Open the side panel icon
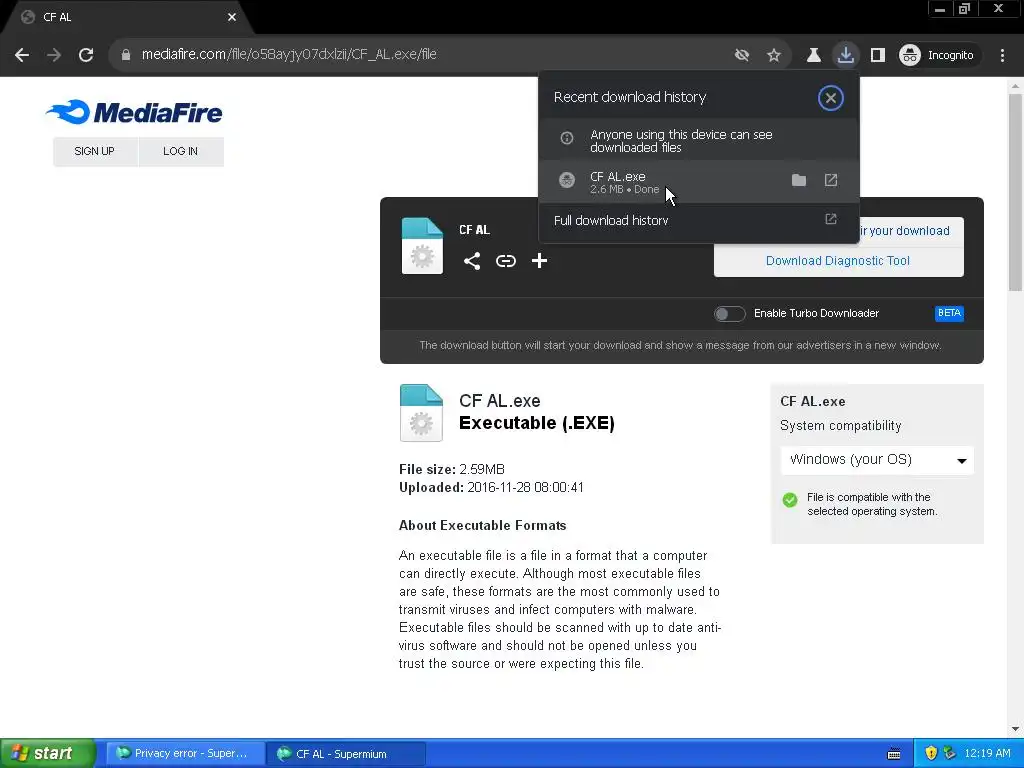 (878, 55)
